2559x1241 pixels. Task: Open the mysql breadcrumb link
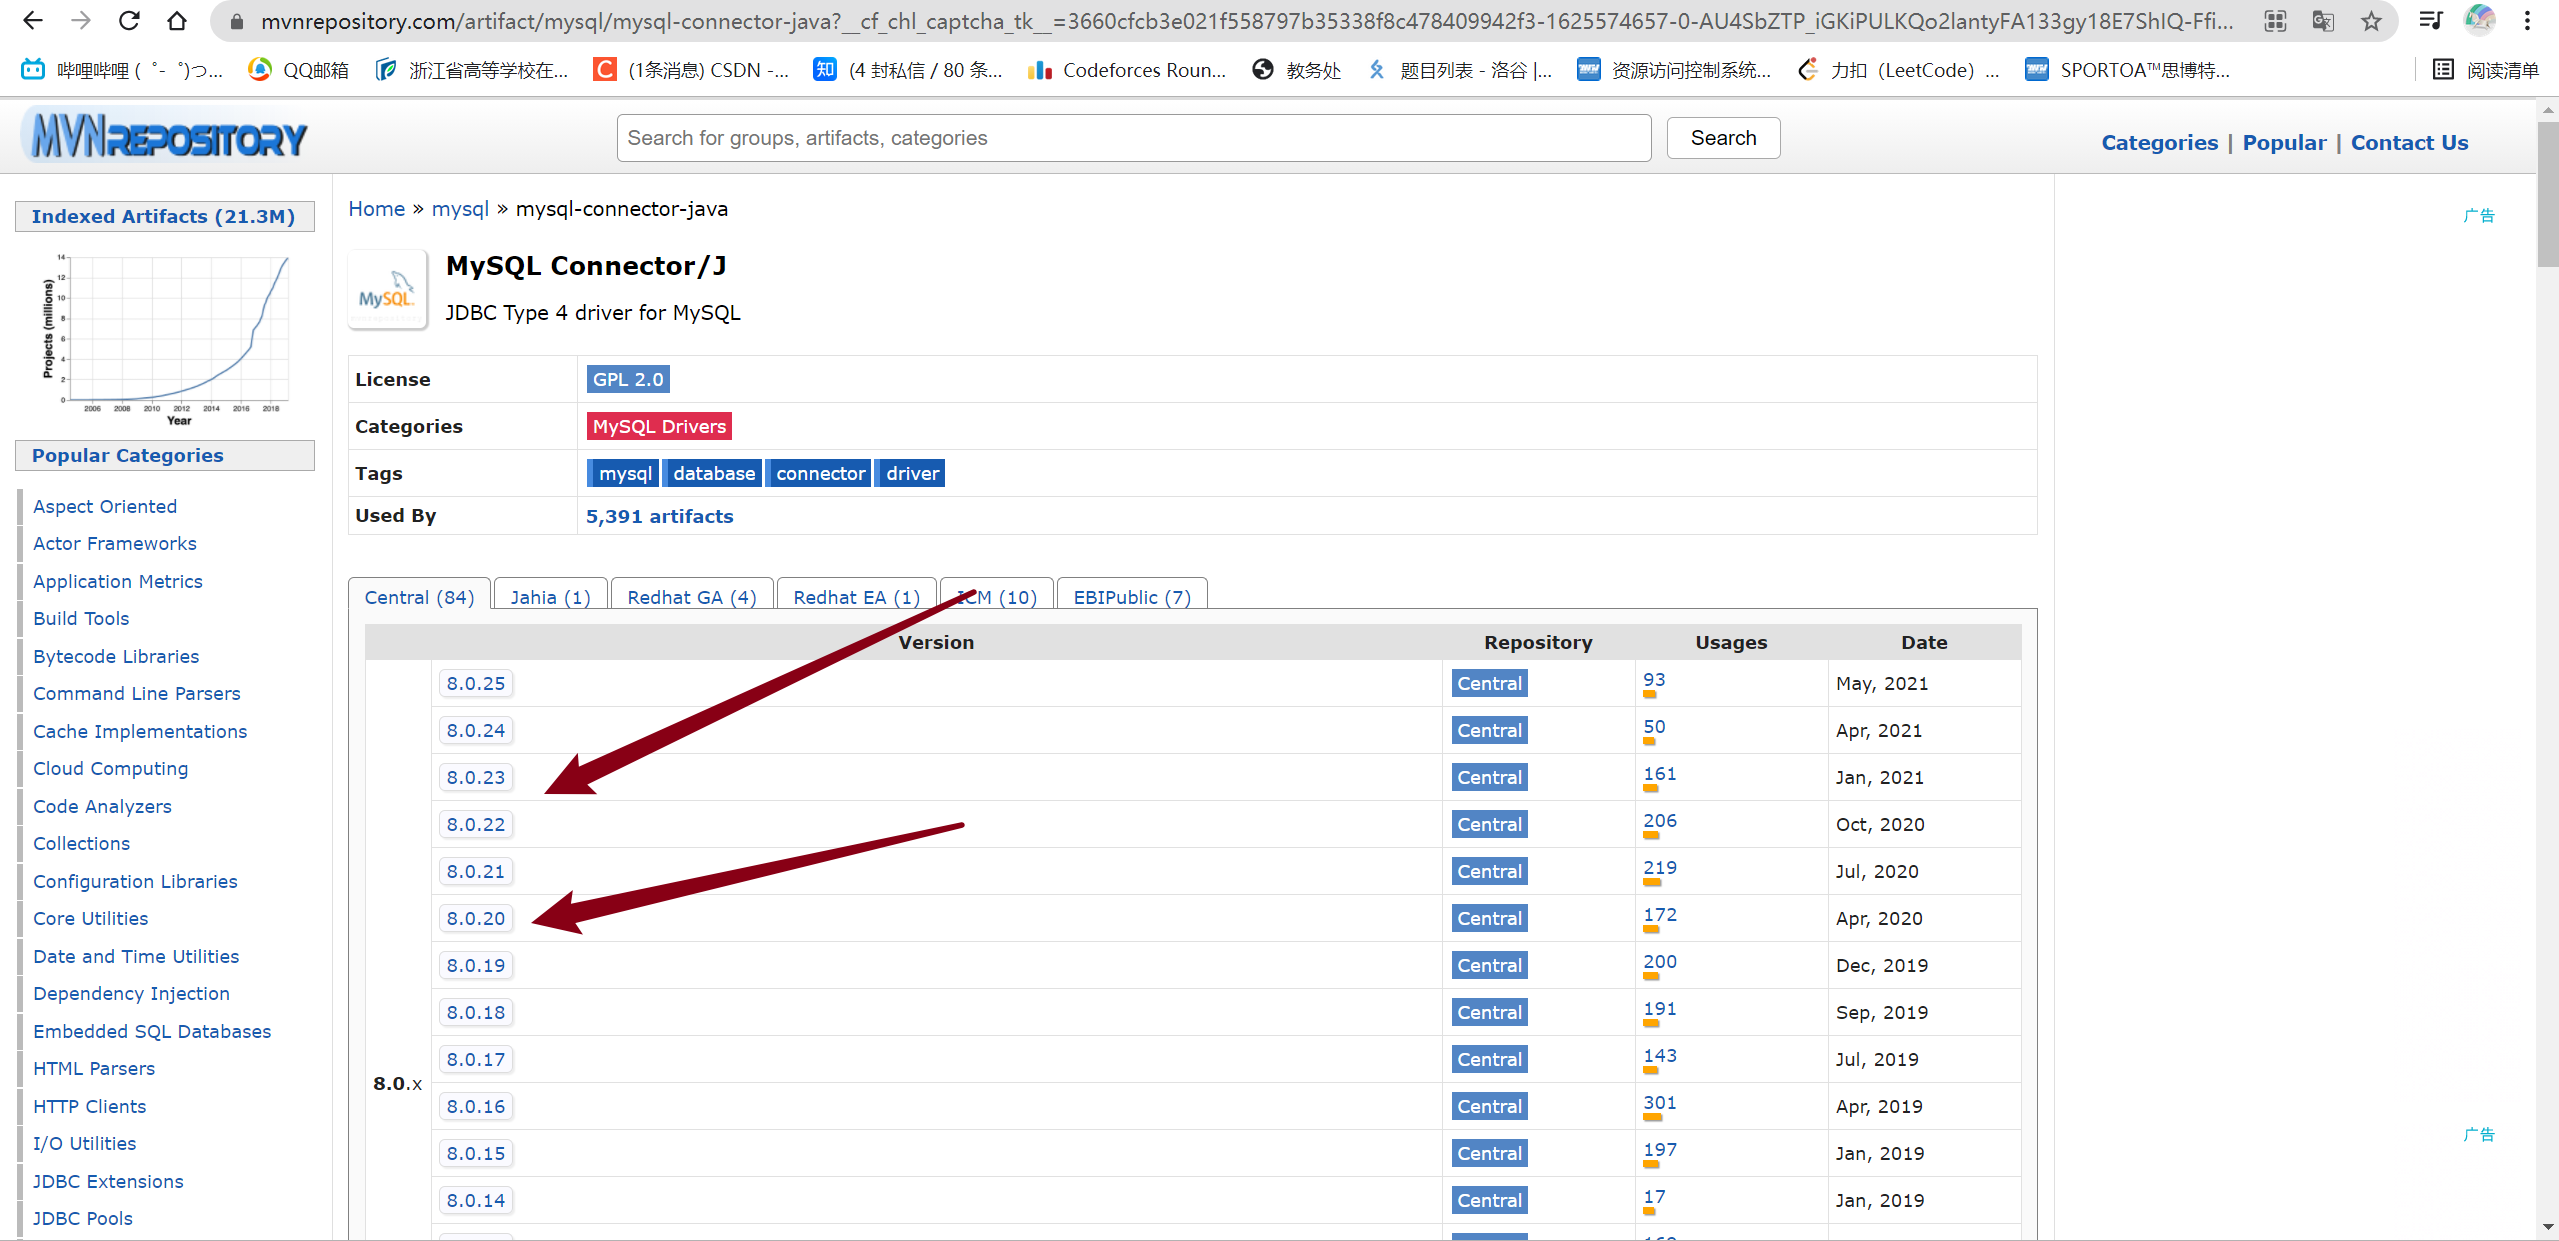click(460, 209)
